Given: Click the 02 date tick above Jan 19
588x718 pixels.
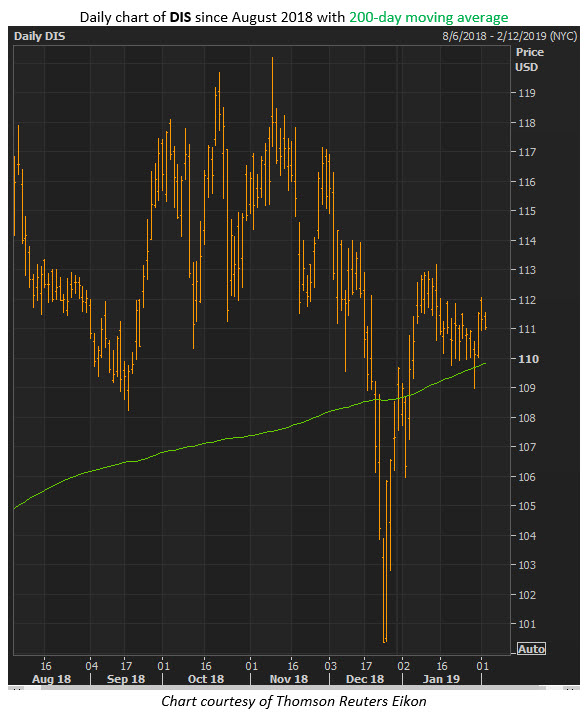Looking at the screenshot, I should (x=403, y=666).
